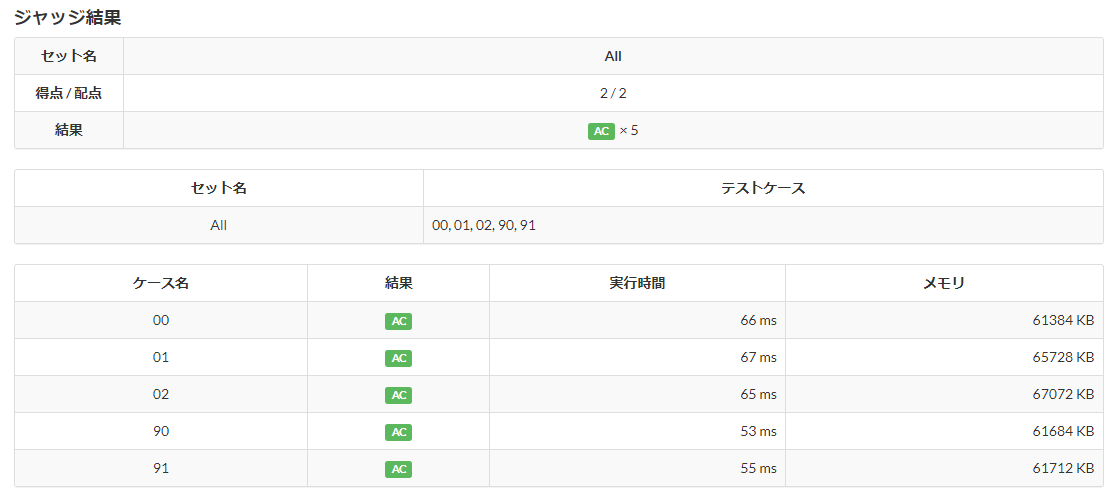The height and width of the screenshot is (503, 1119).
Task: Select the 65728 KB memory value
Action: tap(1063, 357)
